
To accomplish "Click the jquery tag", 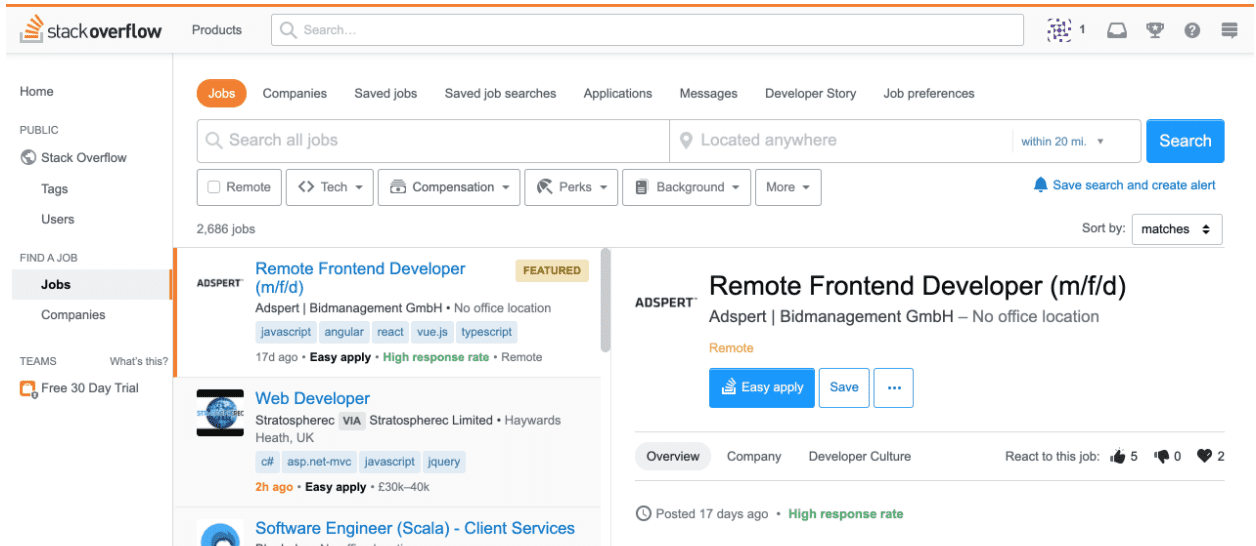I will 444,462.
